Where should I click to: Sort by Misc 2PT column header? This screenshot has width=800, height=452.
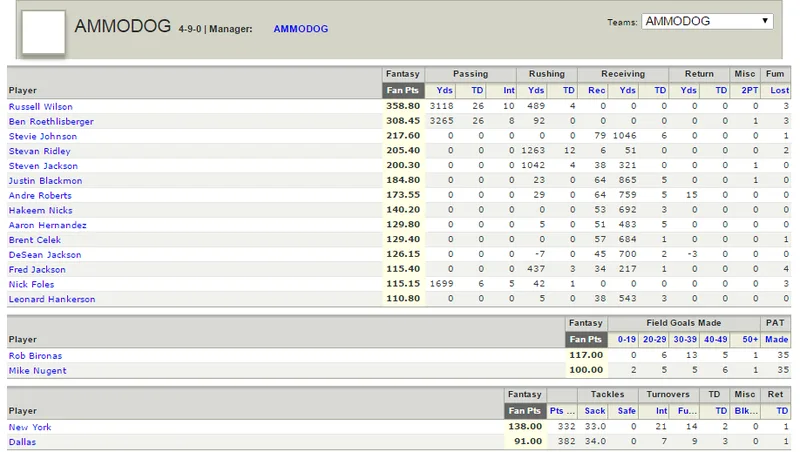point(749,90)
